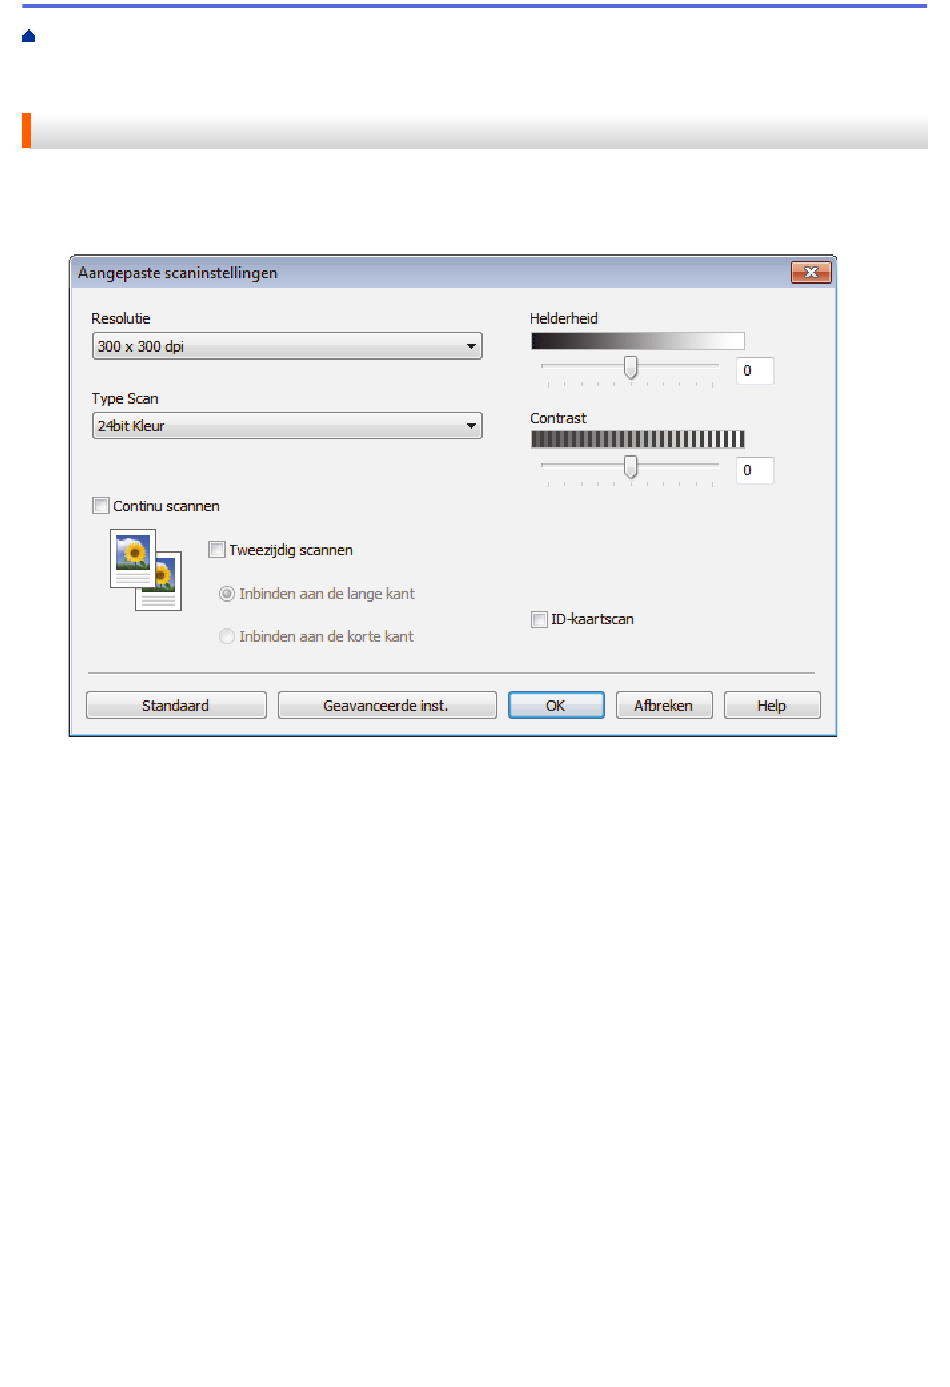Enable the Continu scannen checkbox
The width and height of the screenshot is (950, 1387).
[101, 506]
